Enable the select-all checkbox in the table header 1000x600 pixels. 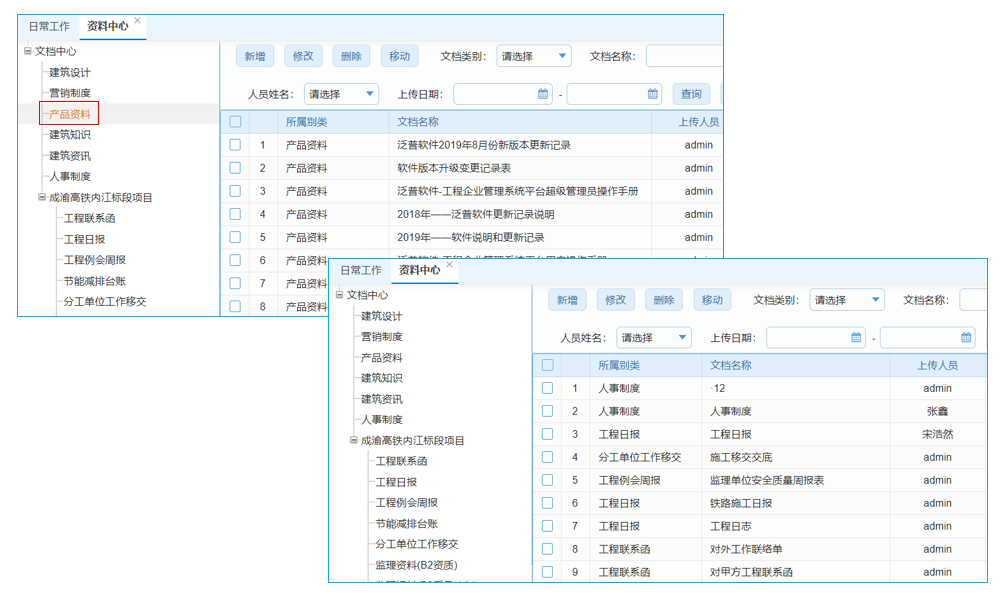tap(547, 365)
